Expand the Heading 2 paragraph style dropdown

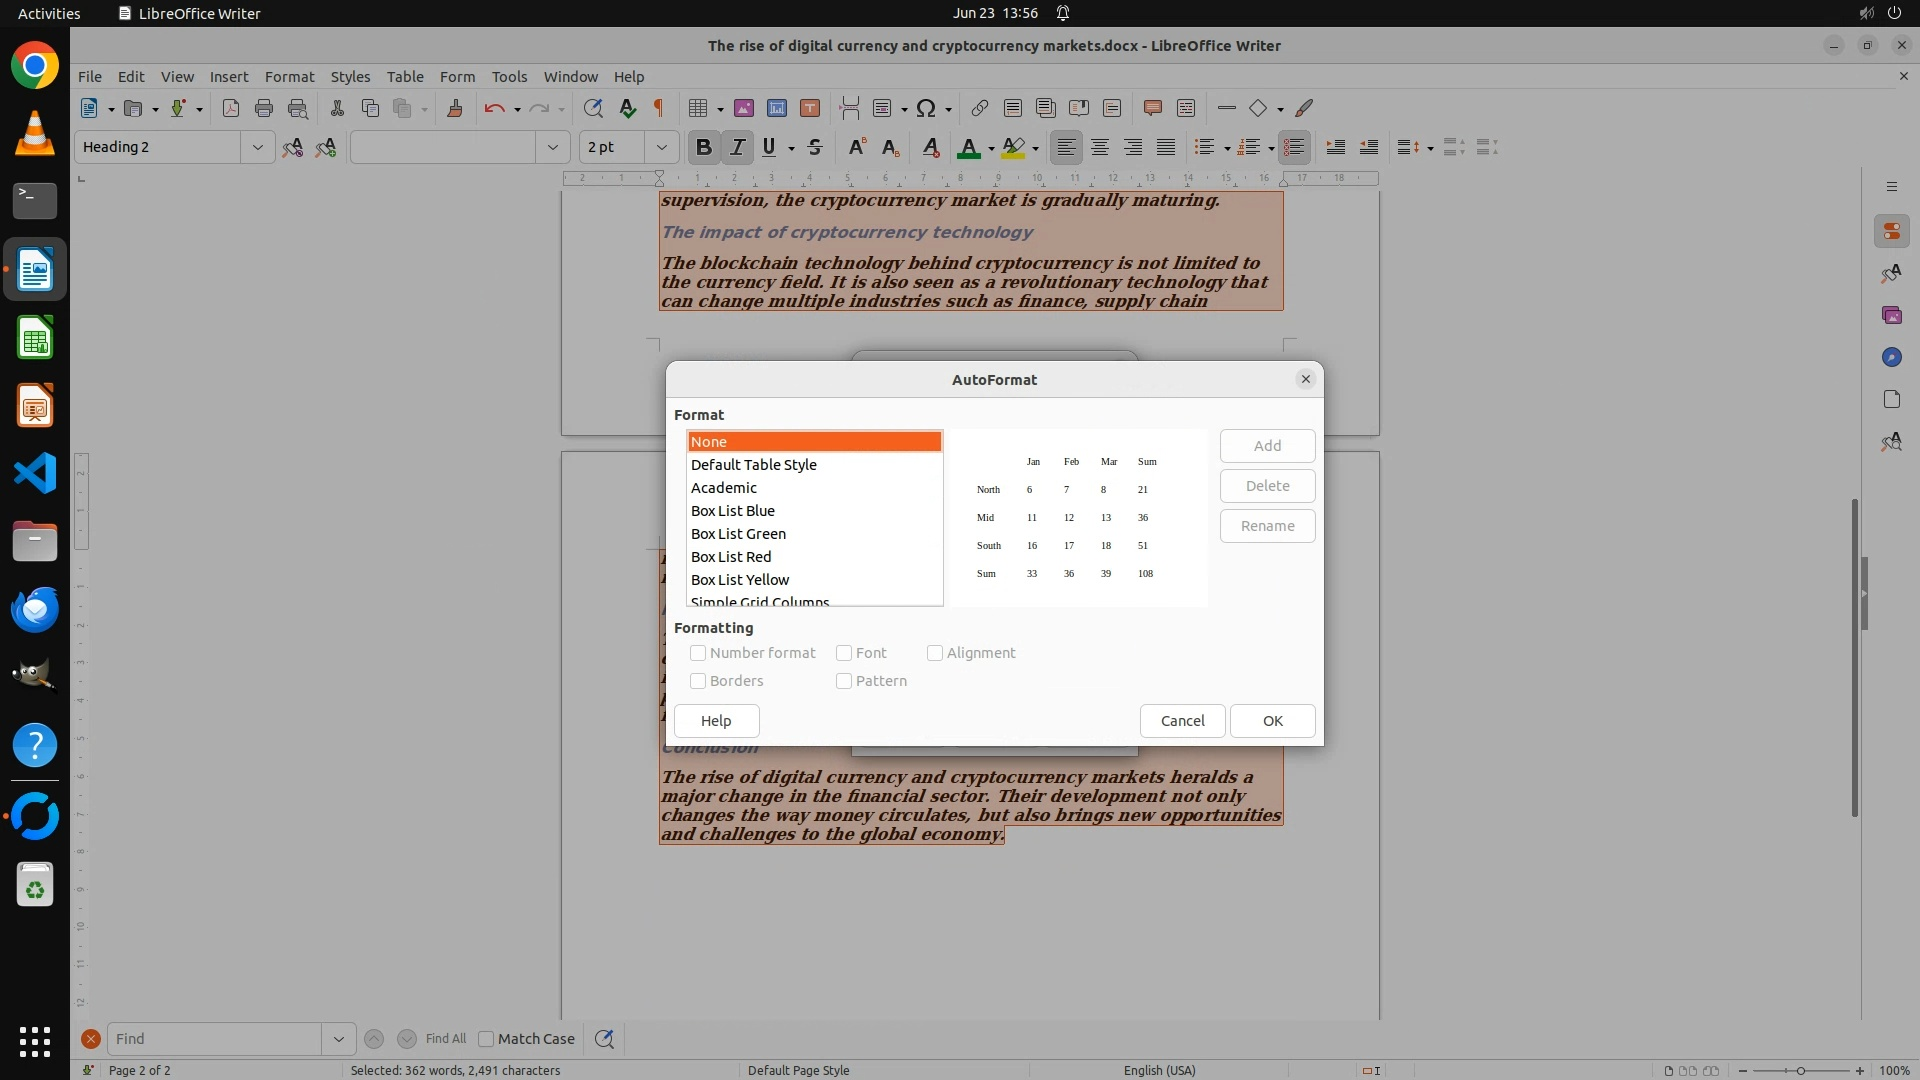(x=257, y=147)
